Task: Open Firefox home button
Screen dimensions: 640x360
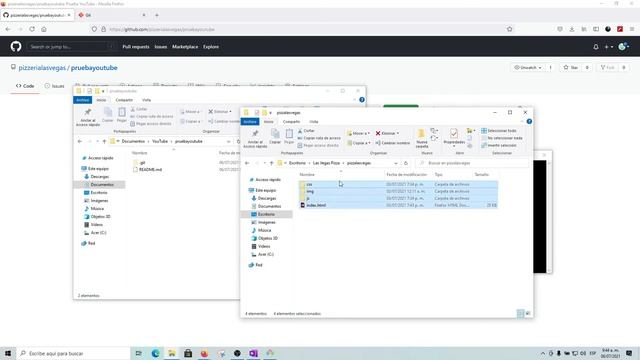Action: [44, 29]
